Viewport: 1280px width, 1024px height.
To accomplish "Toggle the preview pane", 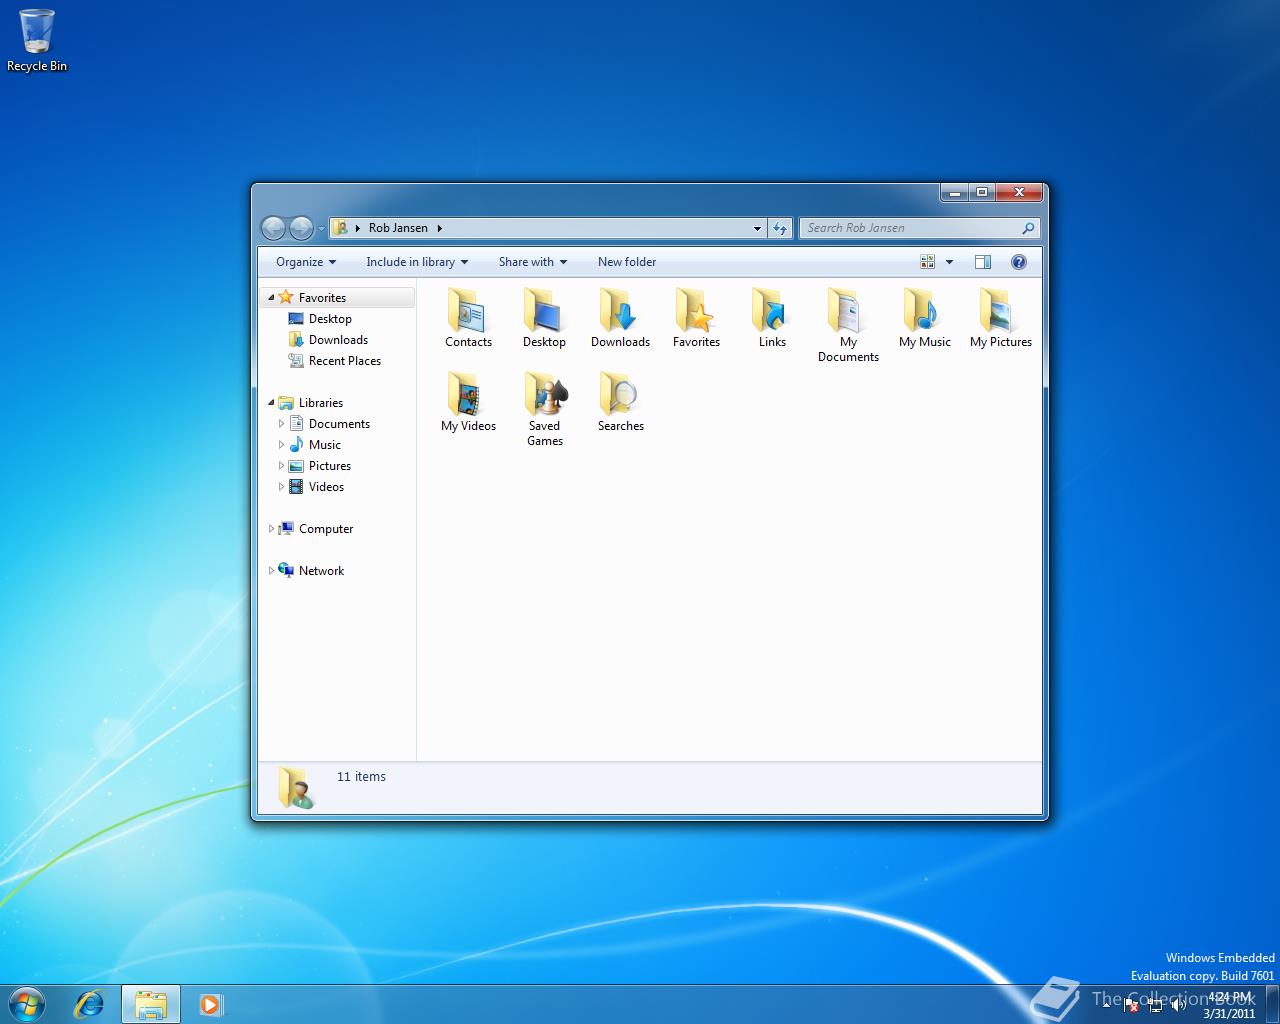I will (983, 261).
